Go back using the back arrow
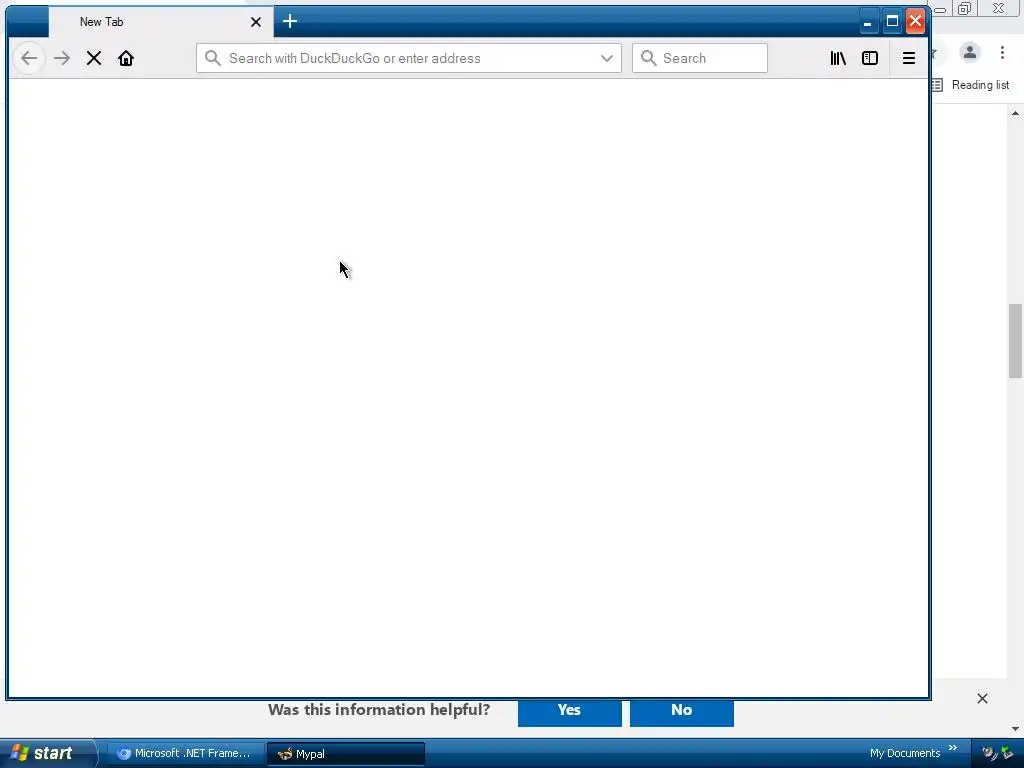The width and height of the screenshot is (1024, 768). 29,58
